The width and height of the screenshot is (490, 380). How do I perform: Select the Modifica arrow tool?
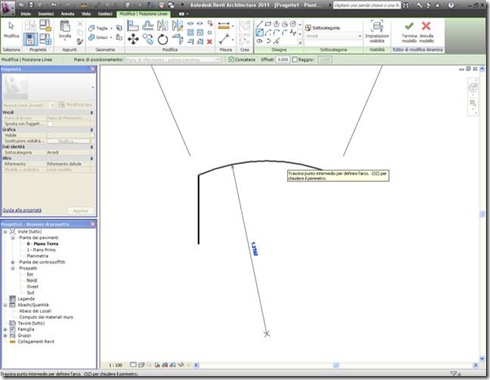click(x=11, y=30)
